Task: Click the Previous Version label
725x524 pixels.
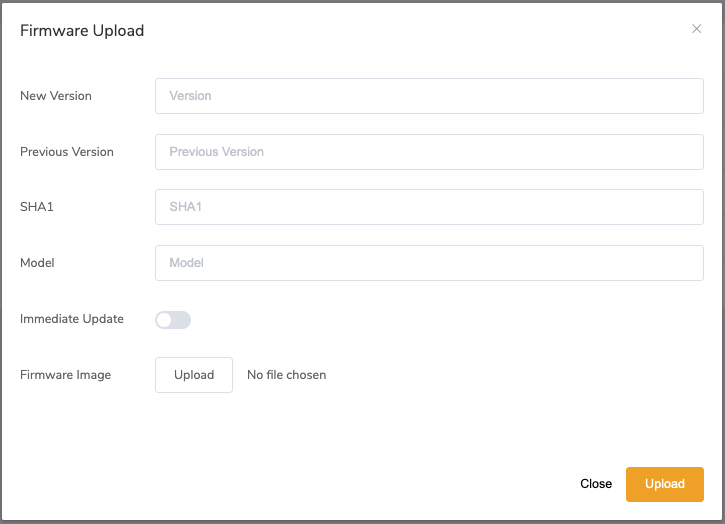Action: pos(67,152)
